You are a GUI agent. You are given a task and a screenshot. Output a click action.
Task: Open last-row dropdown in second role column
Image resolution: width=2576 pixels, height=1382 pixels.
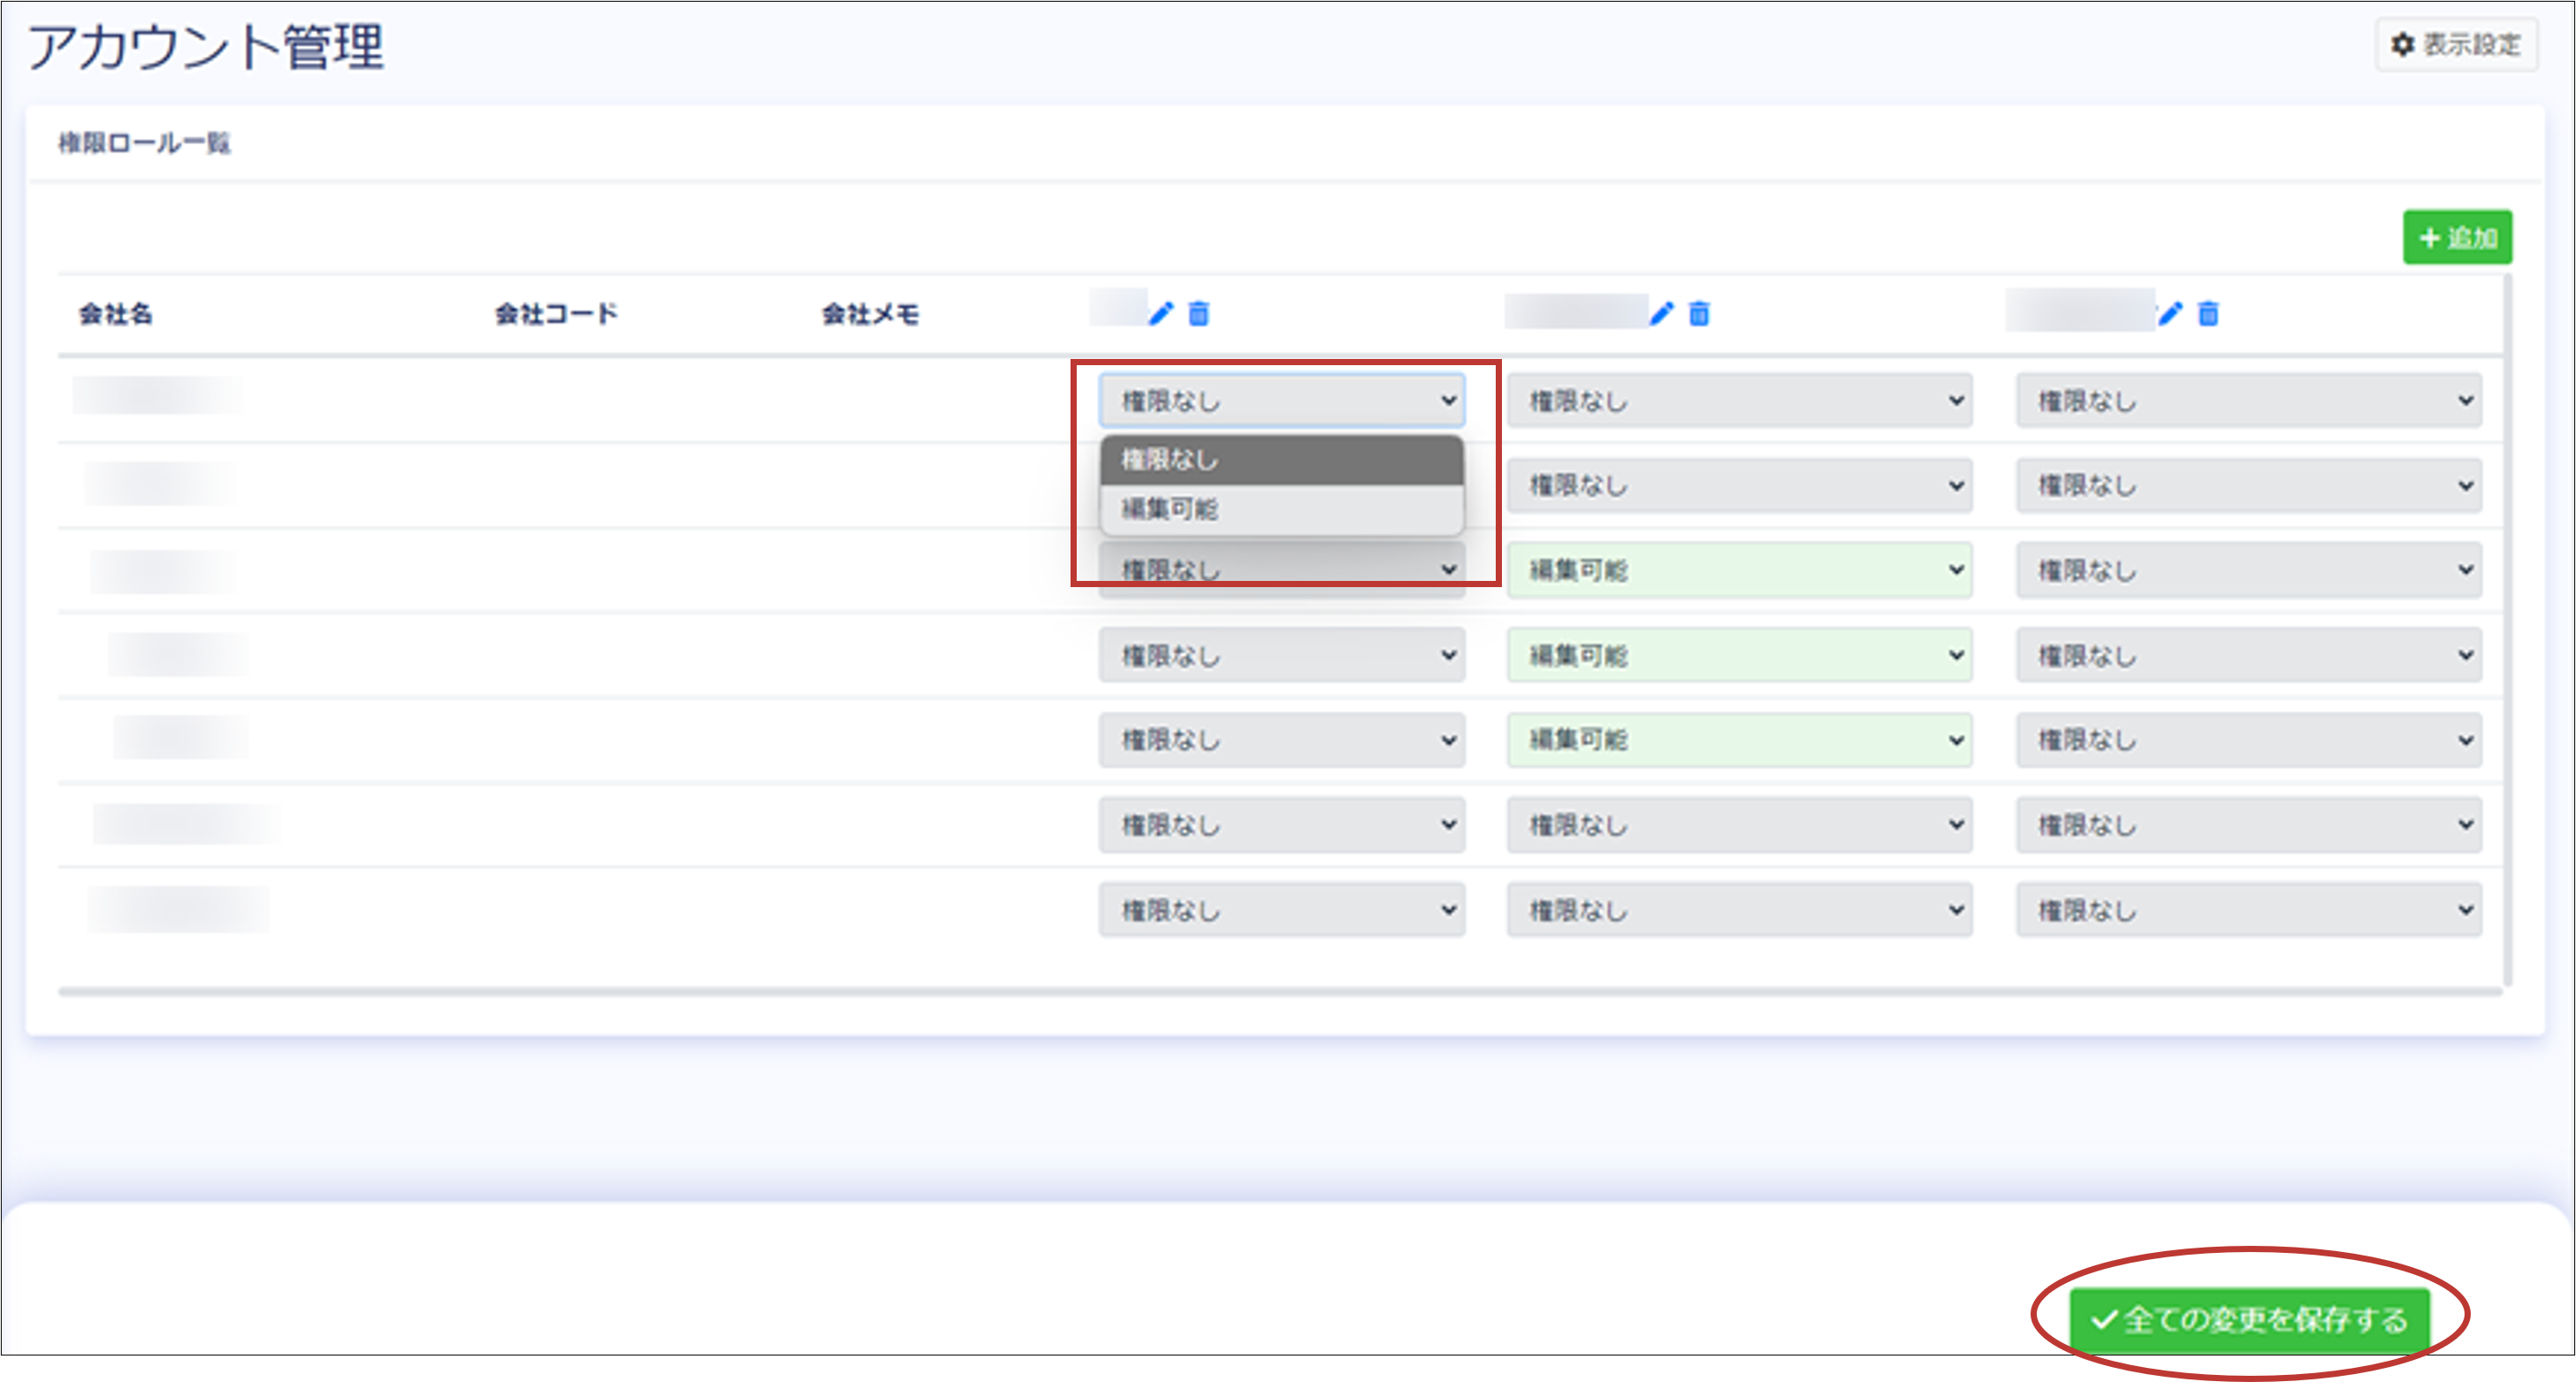tap(1740, 910)
